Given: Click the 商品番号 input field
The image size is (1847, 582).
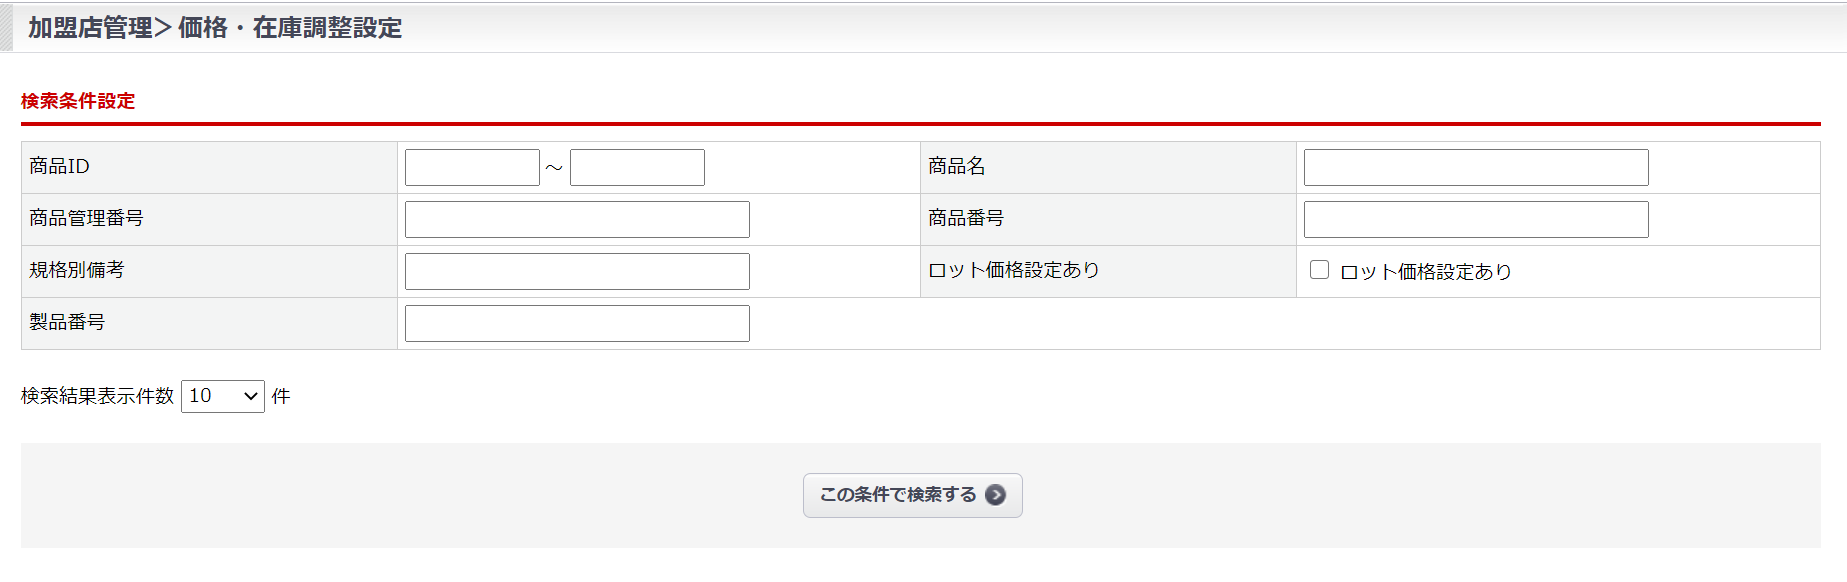Looking at the screenshot, I should click(x=1475, y=220).
